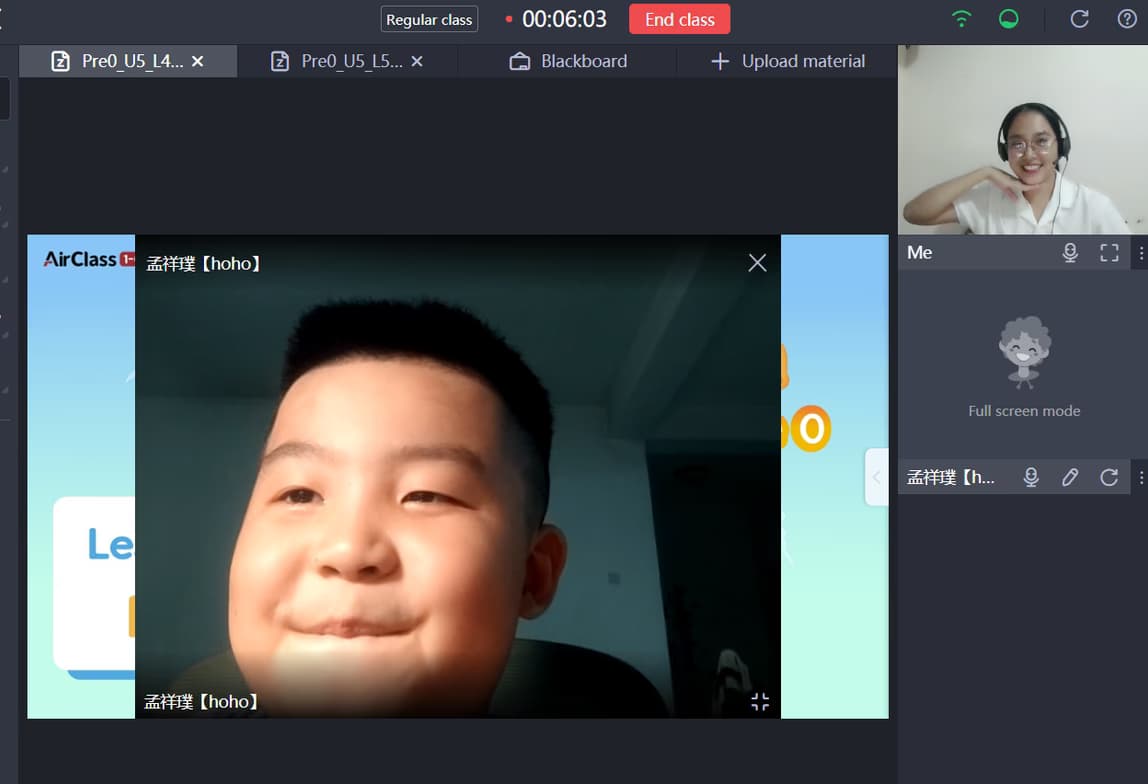Switch to the Pre0_U5_L5 tab
The image size is (1148, 784).
click(350, 61)
